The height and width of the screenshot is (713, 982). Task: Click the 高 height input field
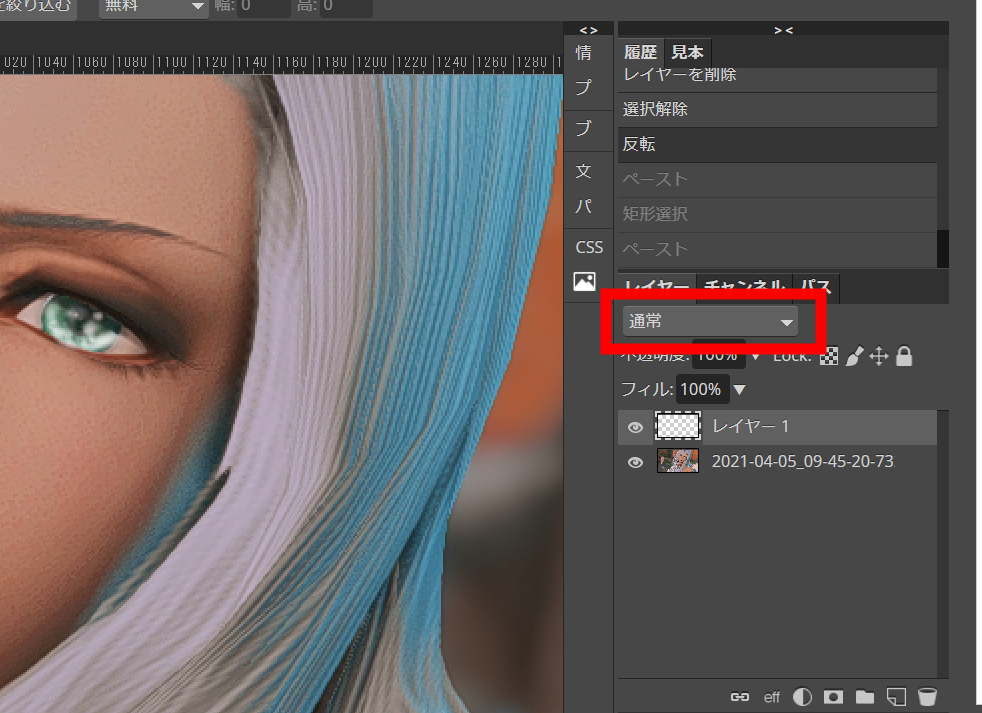(x=346, y=6)
